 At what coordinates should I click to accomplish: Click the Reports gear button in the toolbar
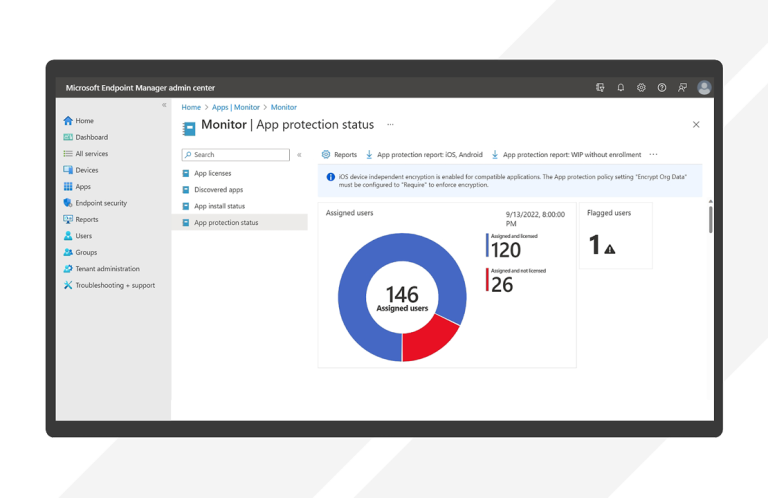339,155
